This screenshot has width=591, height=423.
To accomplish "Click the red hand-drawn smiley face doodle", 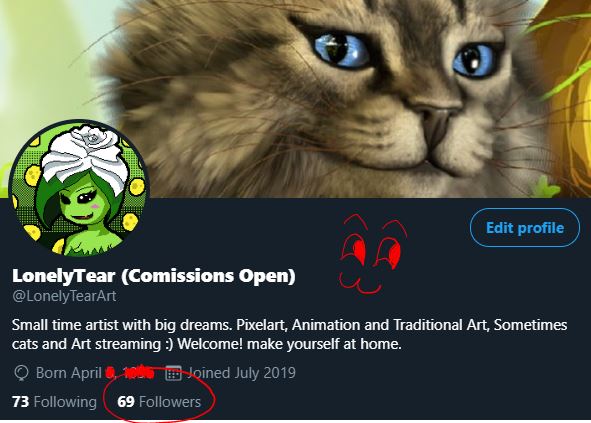I will 372,254.
